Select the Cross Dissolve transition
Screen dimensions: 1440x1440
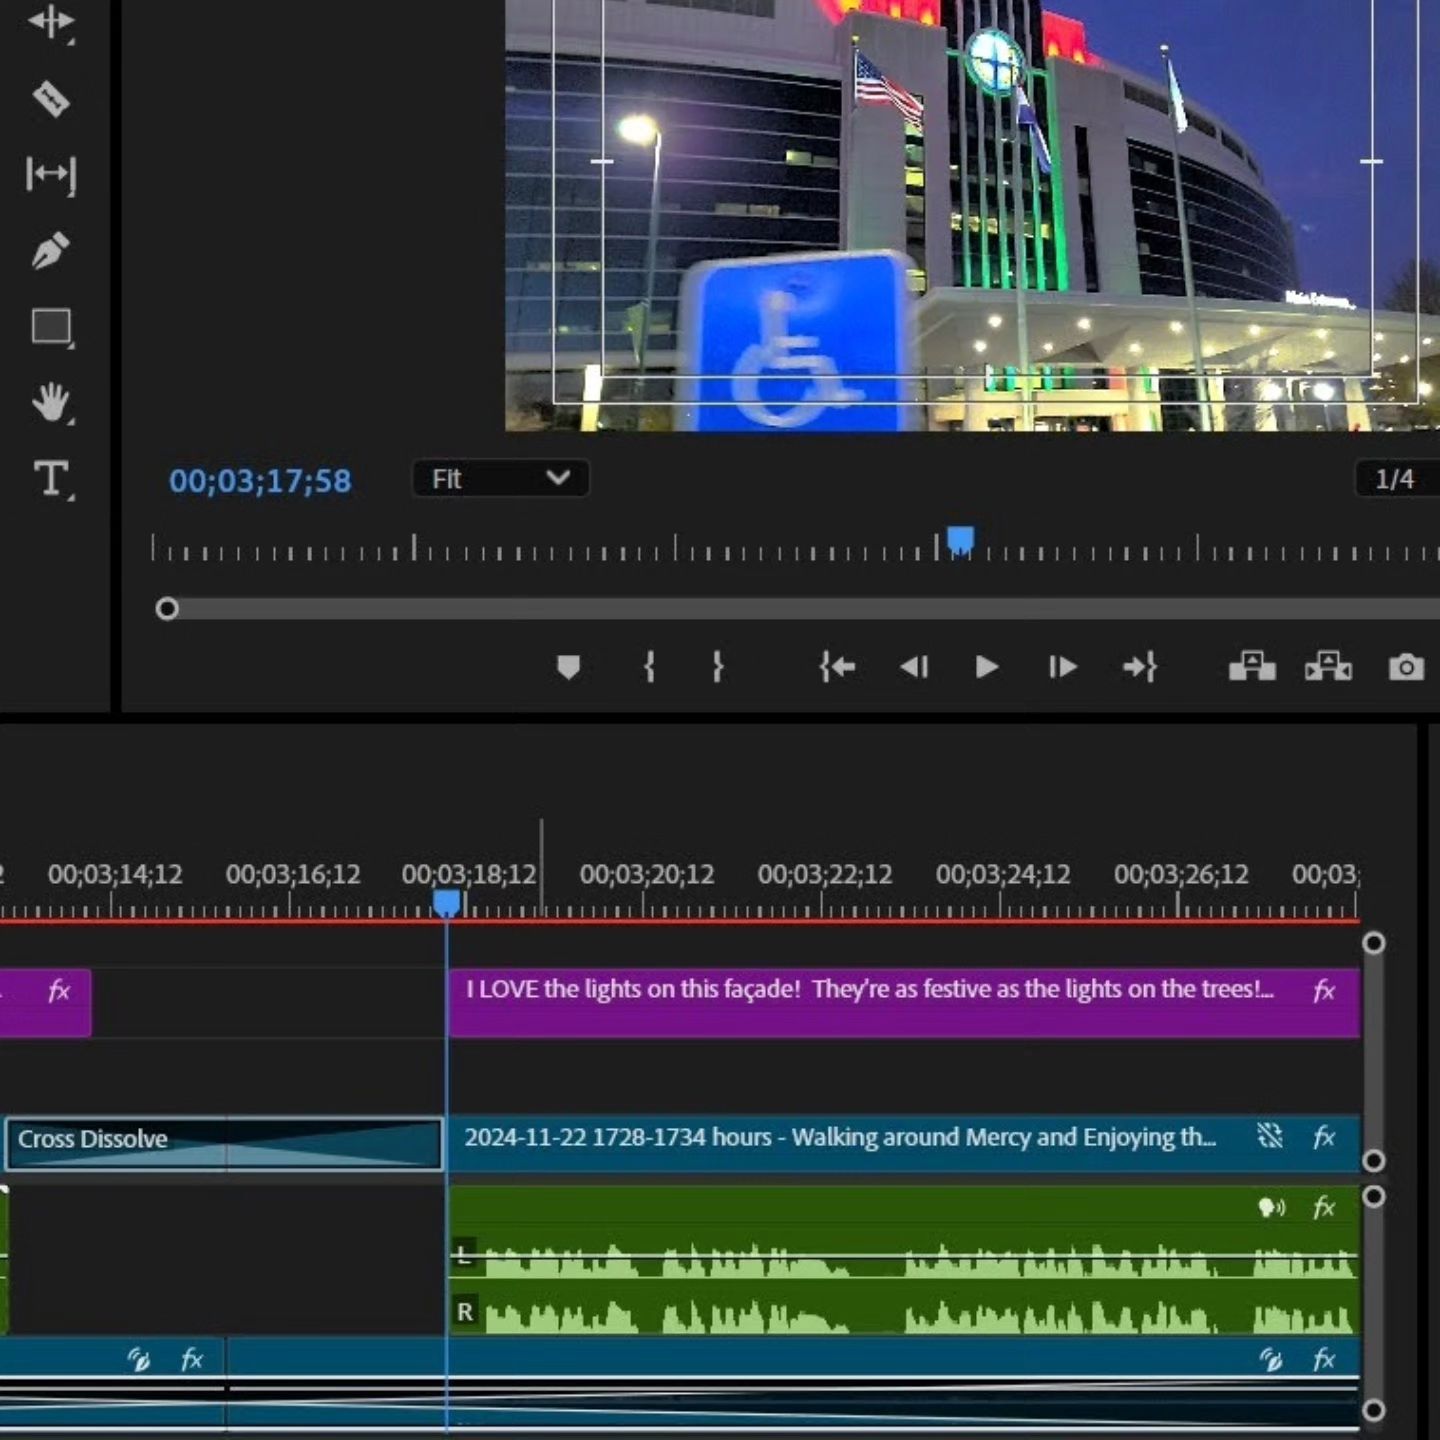224,1143
